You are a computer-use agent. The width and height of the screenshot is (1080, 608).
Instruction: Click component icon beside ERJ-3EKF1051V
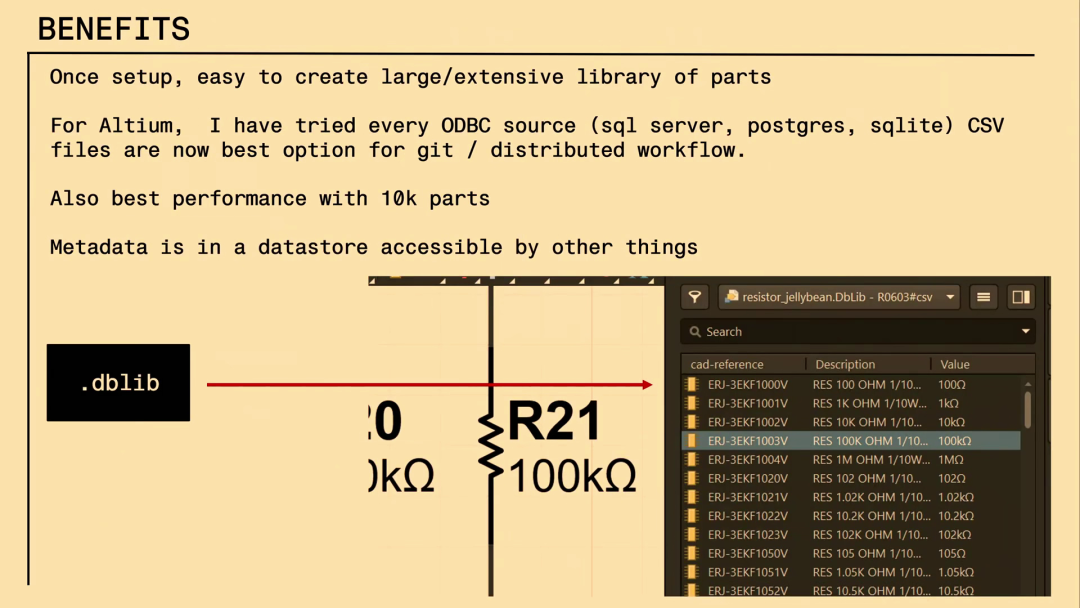point(692,572)
